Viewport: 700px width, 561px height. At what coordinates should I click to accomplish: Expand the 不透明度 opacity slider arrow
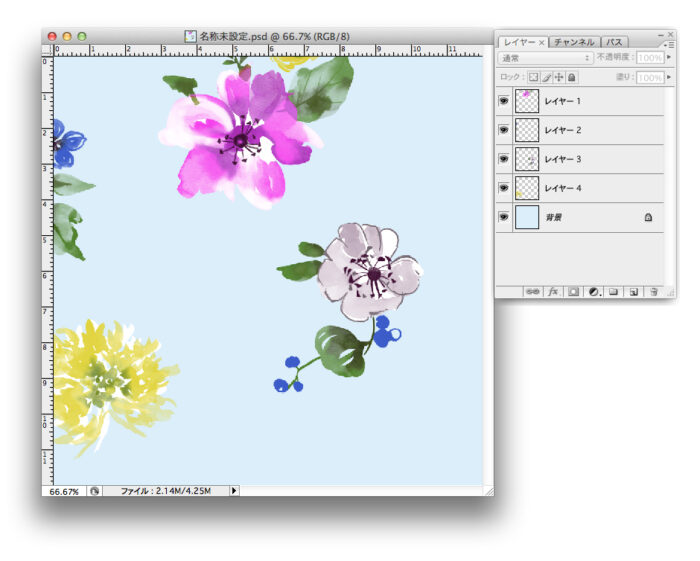(669, 59)
